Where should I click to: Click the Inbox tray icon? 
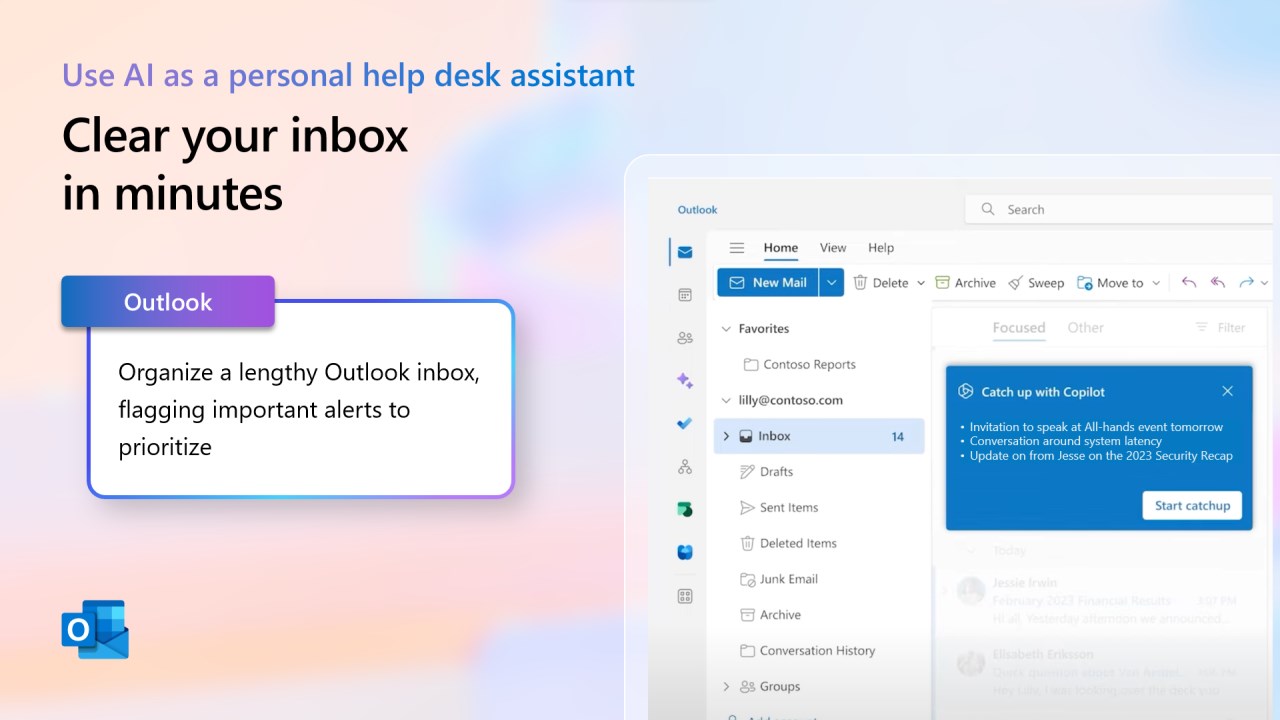tap(746, 436)
